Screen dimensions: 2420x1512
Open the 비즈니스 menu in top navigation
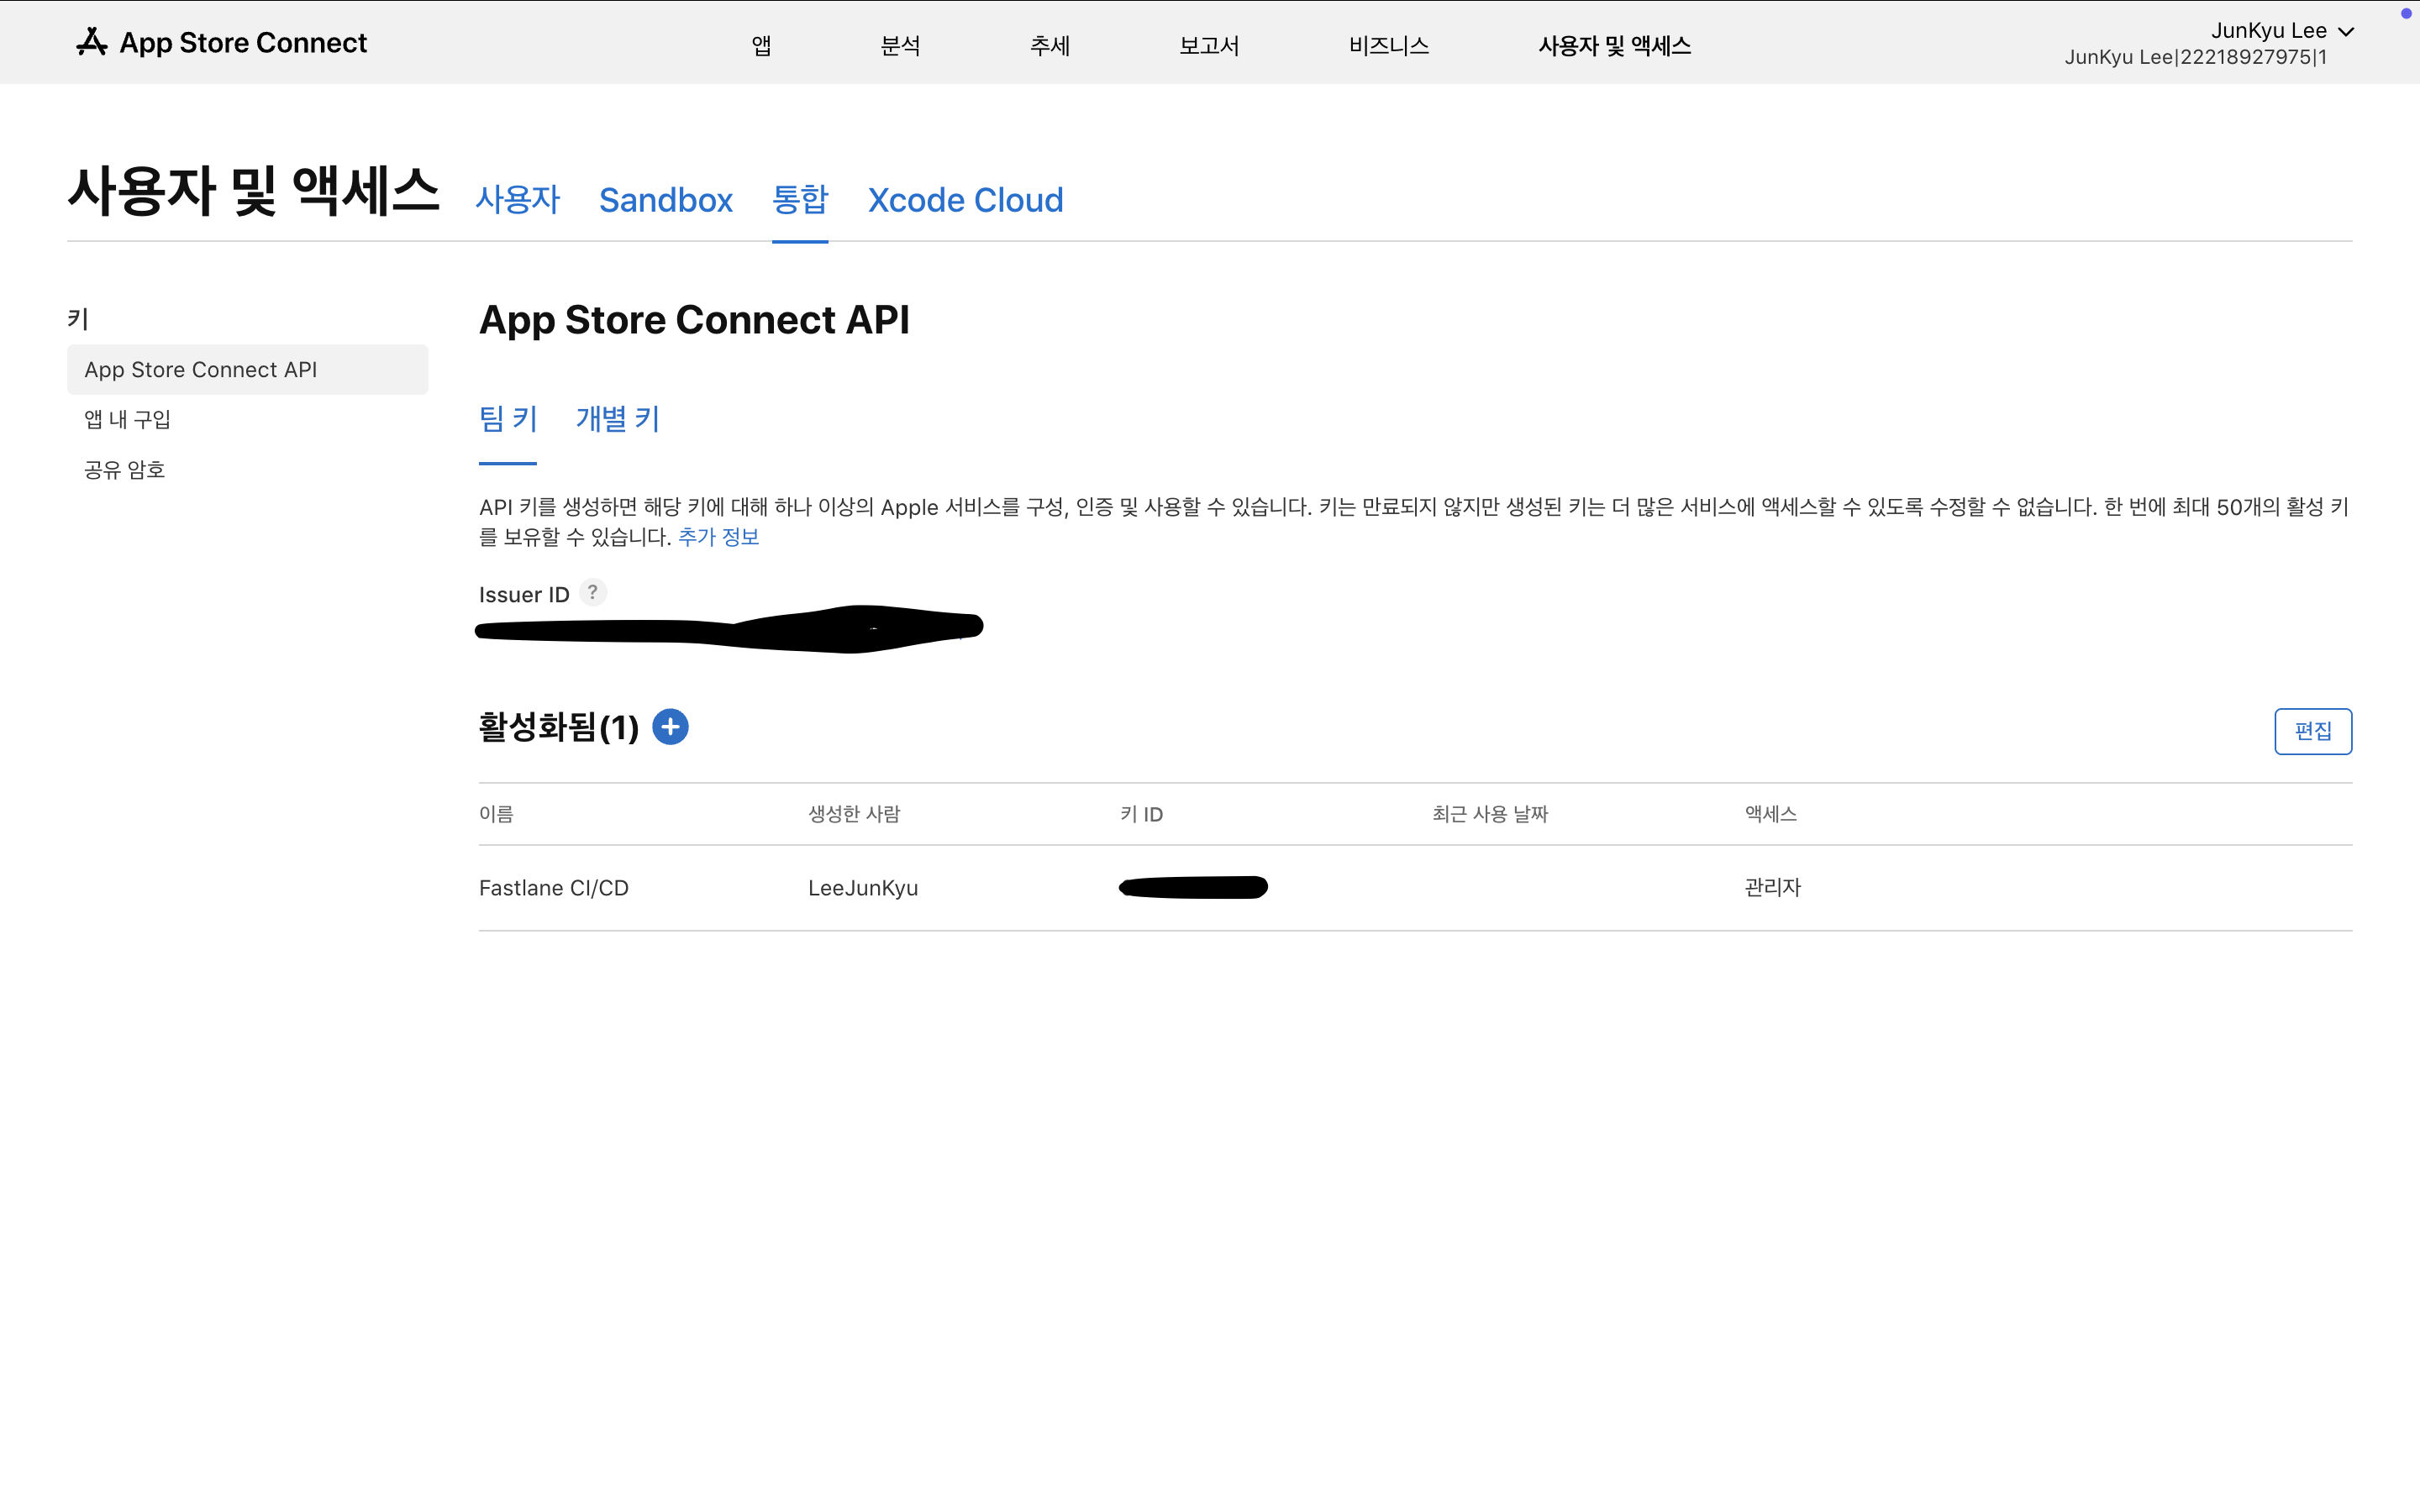1388,45
